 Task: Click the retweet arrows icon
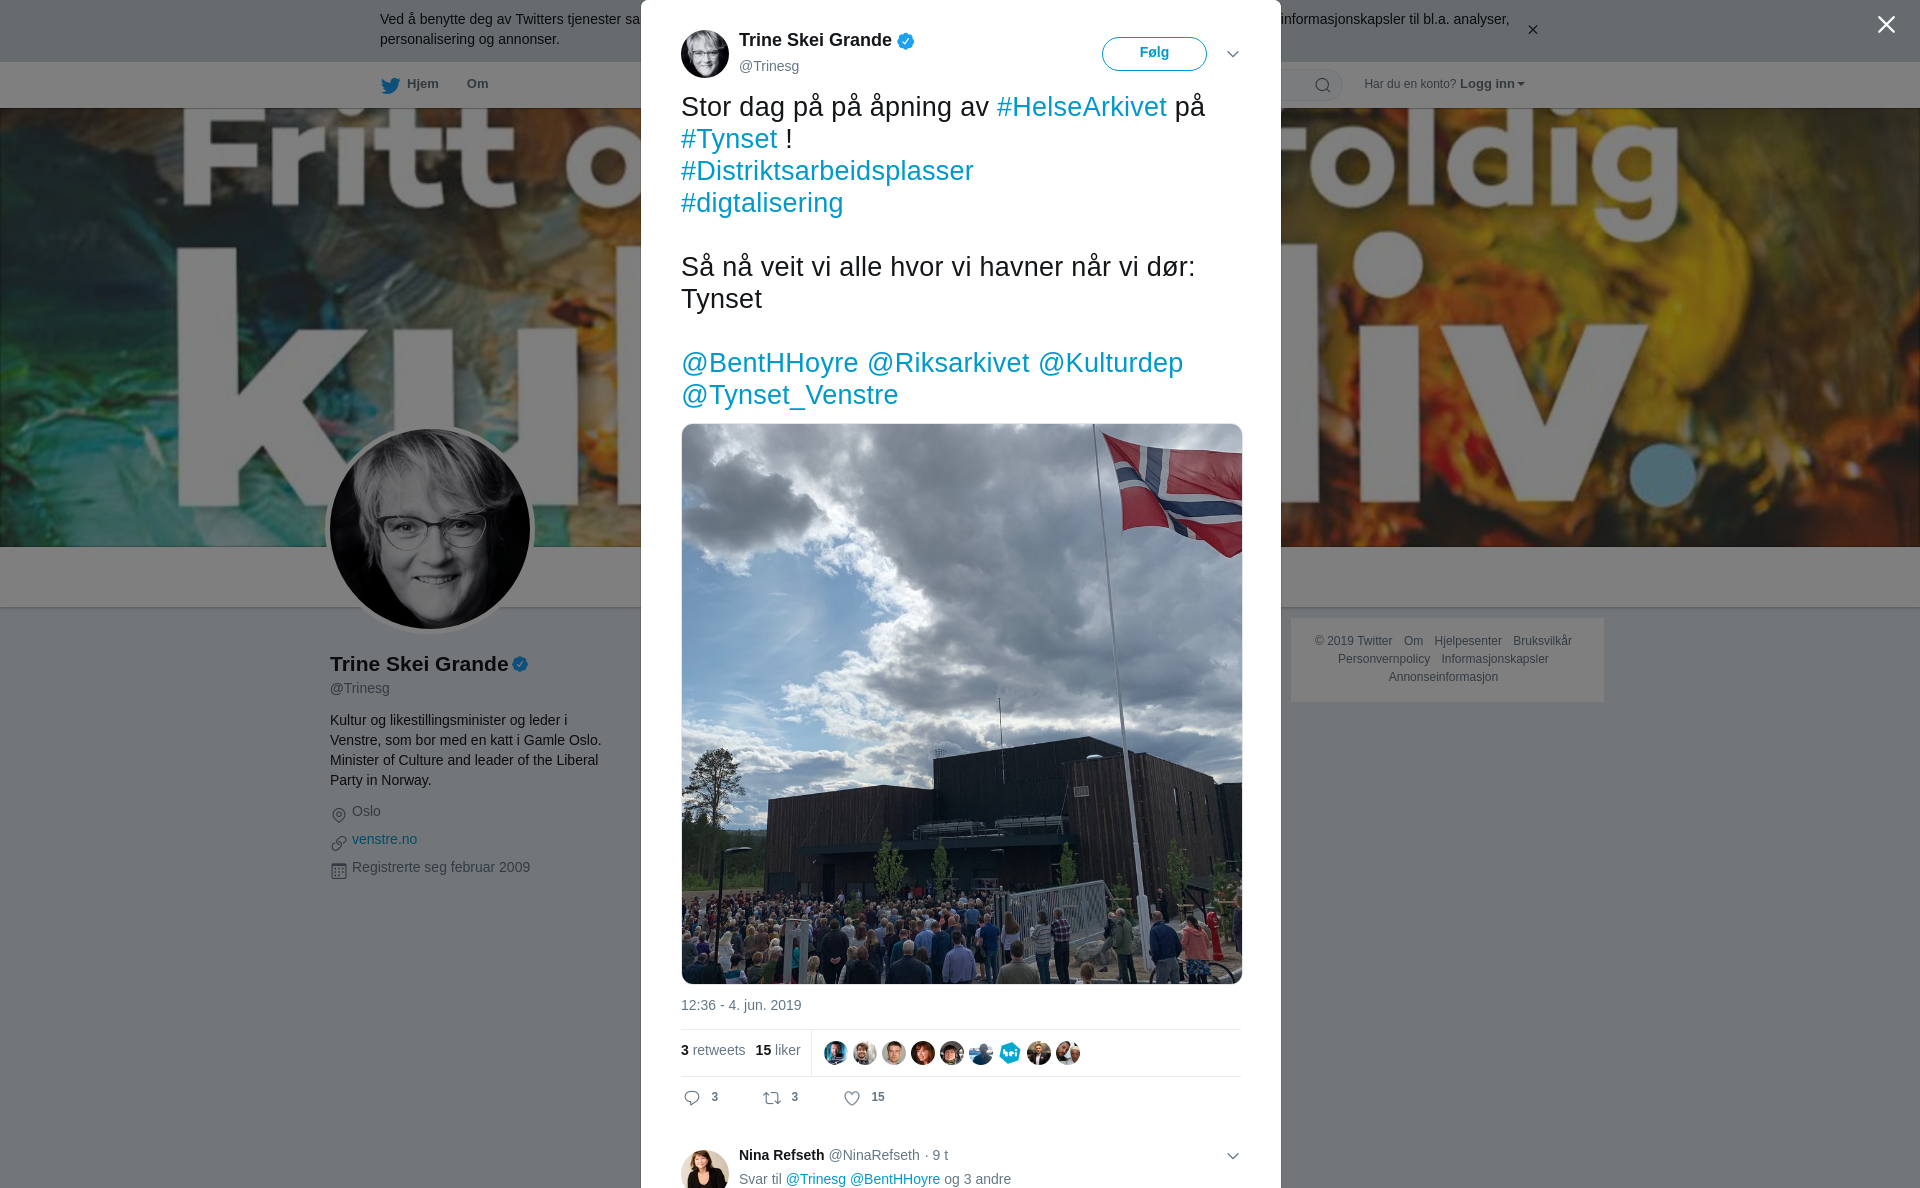[x=772, y=1098]
